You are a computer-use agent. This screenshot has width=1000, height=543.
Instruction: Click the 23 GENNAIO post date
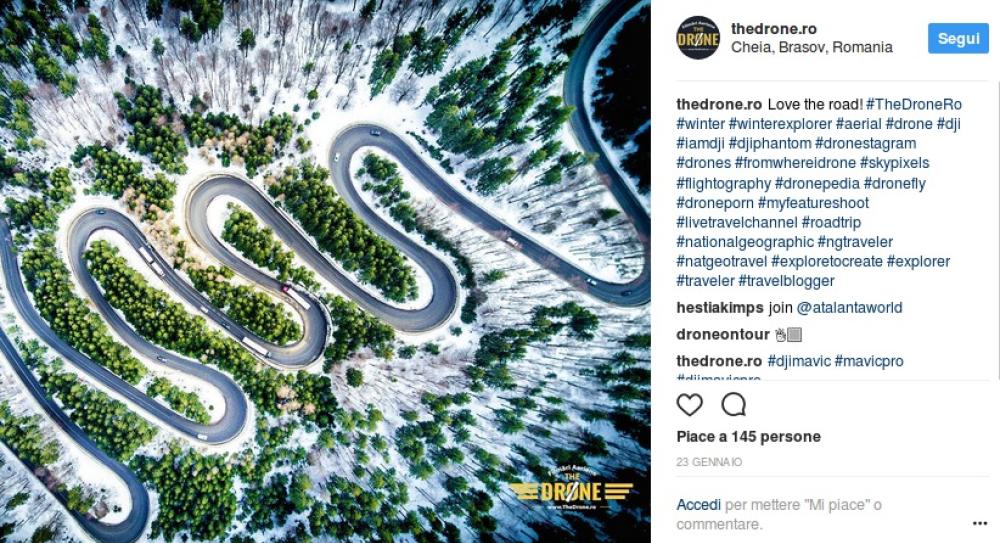(x=709, y=462)
